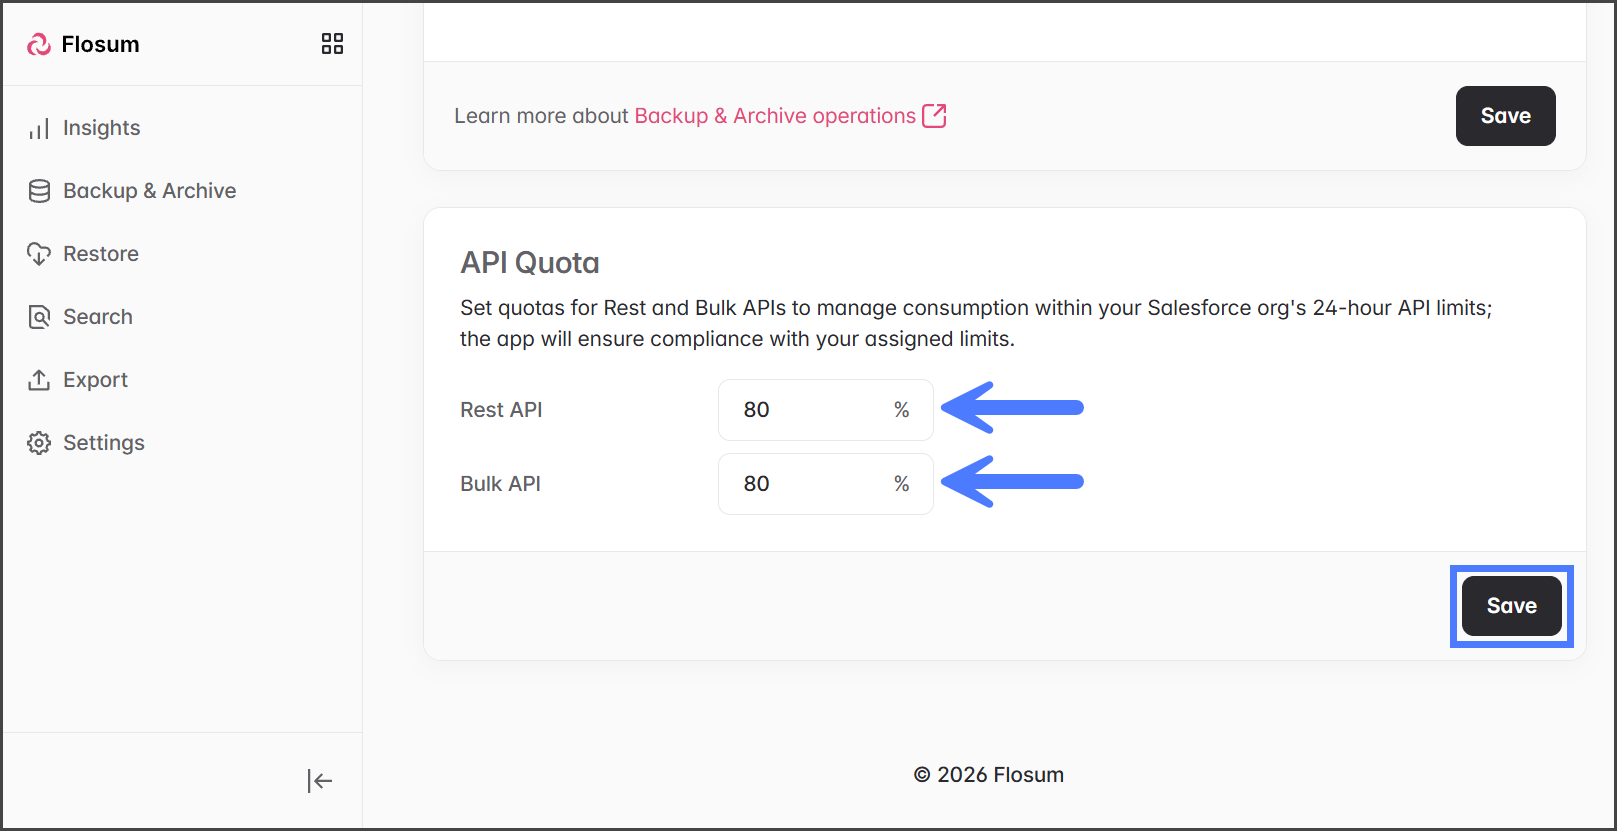The height and width of the screenshot is (831, 1617).
Task: Follow the Backup & Archive operations link
Action: pos(774,116)
